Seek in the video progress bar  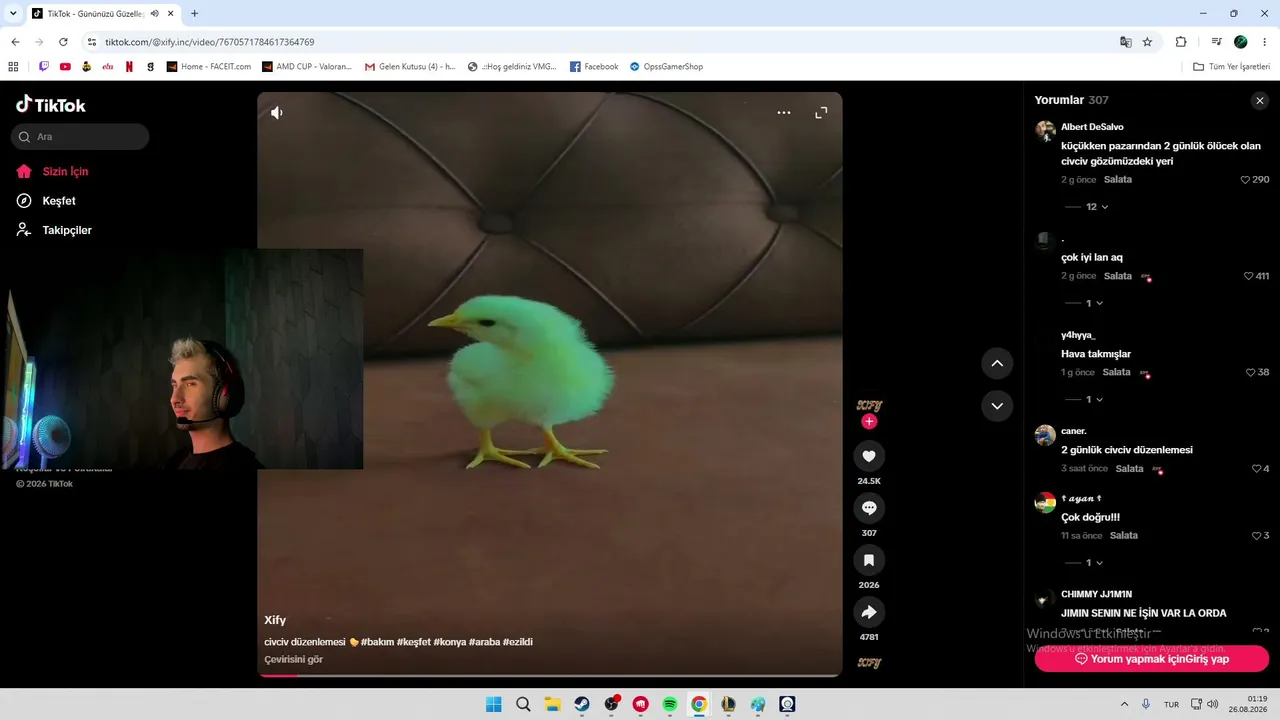[549, 675]
